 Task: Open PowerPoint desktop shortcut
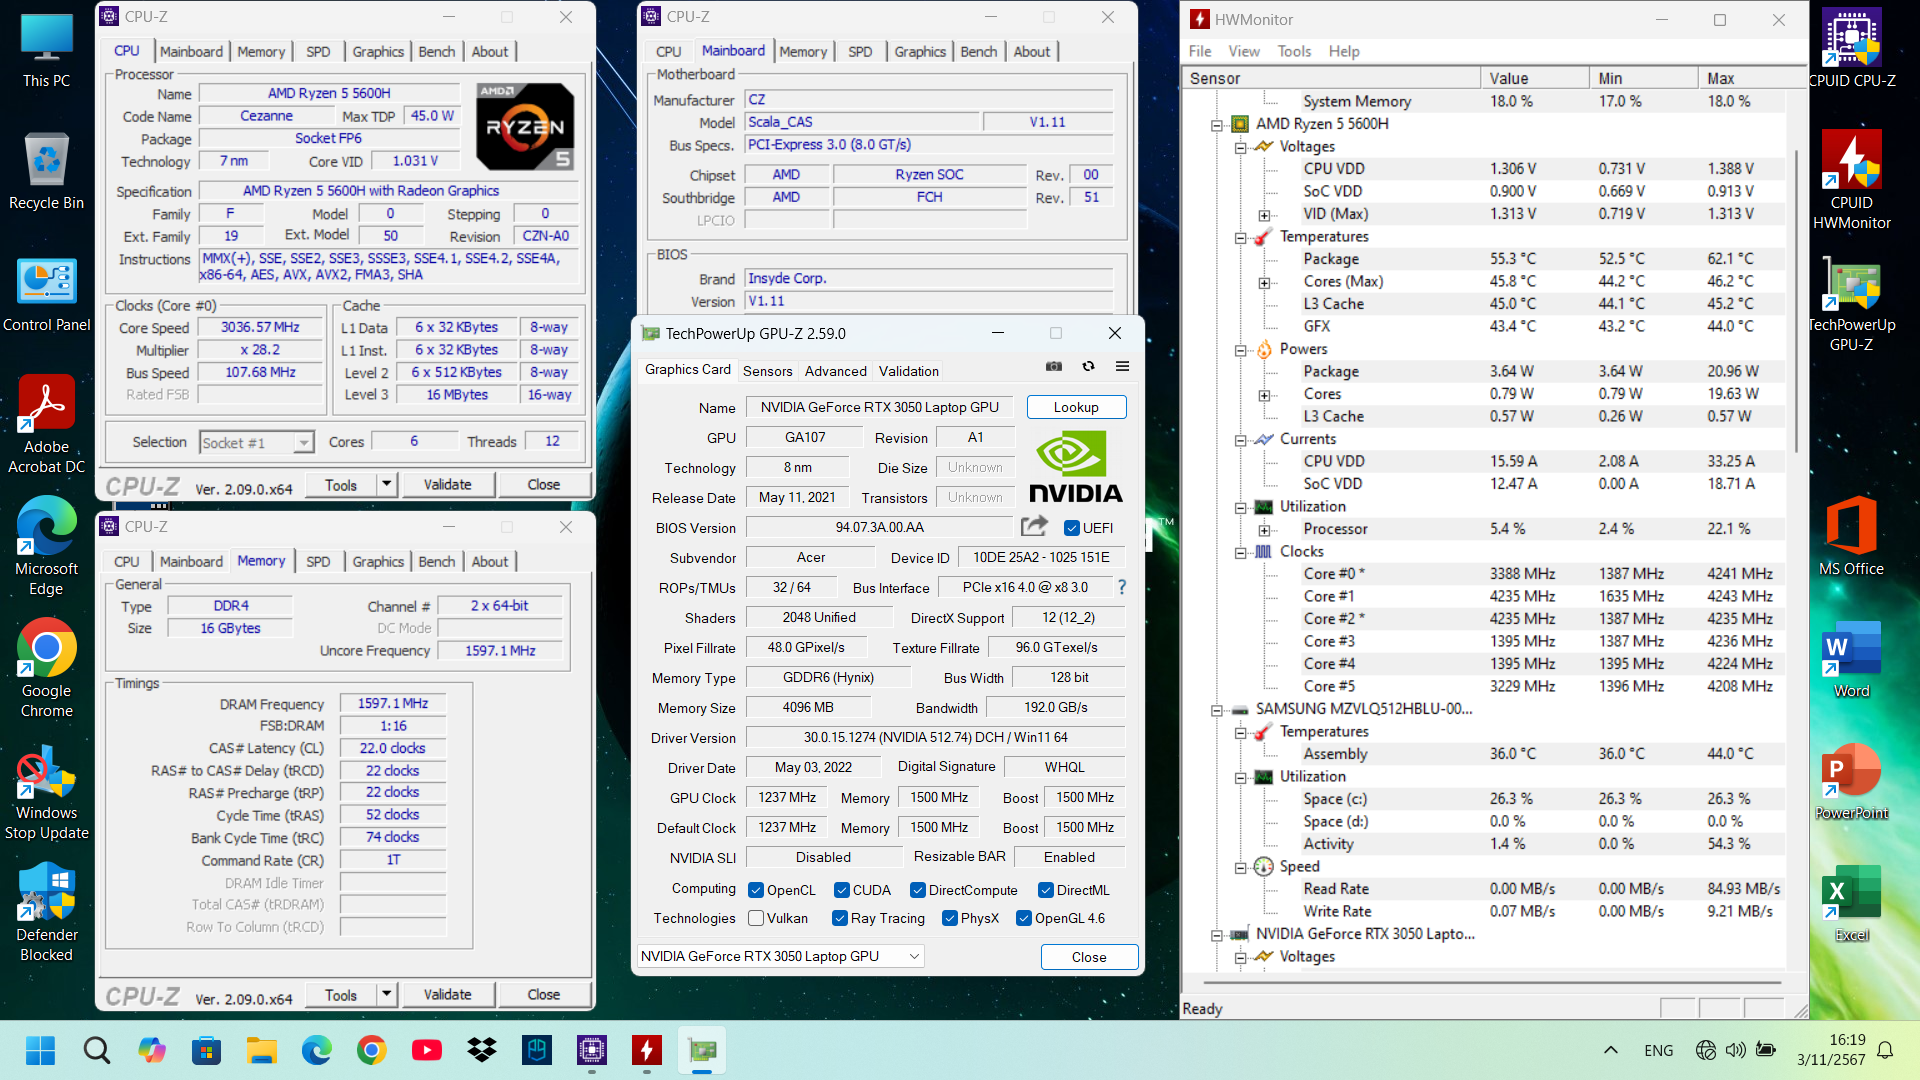click(1852, 781)
